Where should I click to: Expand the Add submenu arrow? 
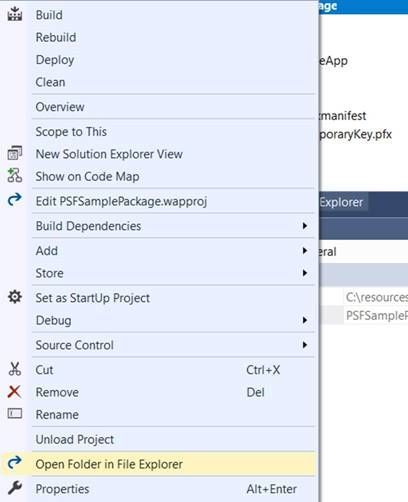pos(304,250)
